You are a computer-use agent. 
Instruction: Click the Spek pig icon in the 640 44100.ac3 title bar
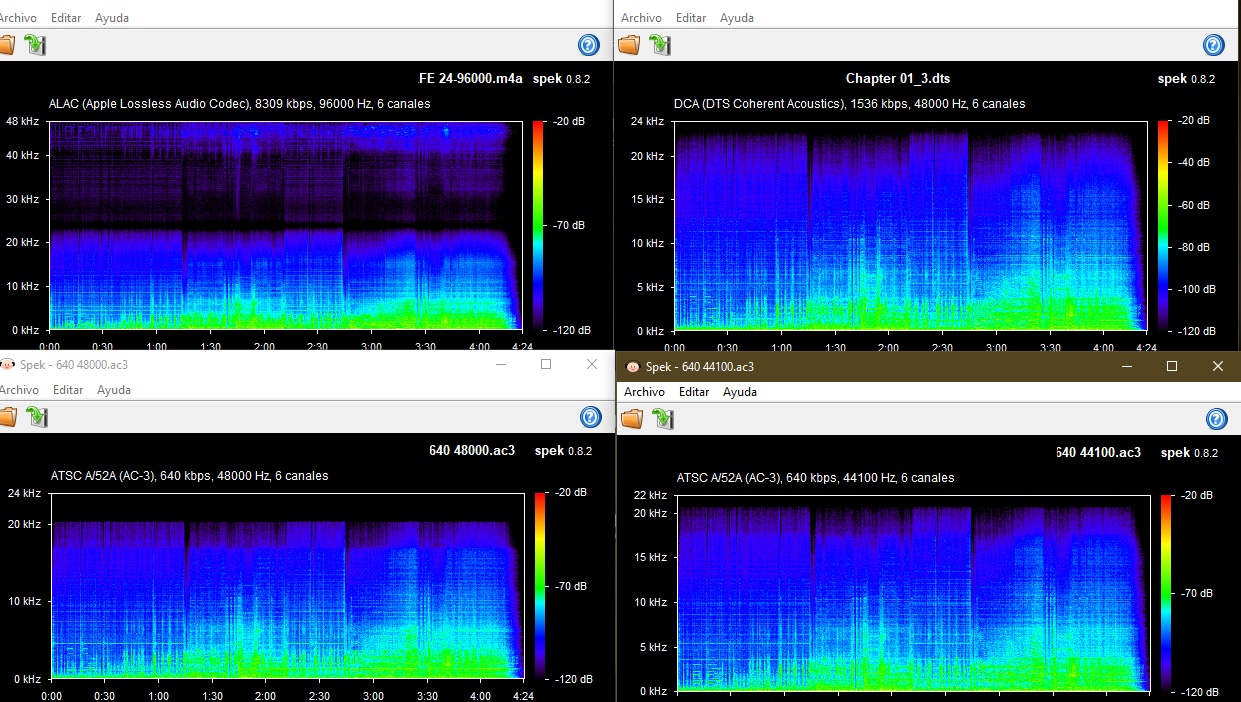(x=632, y=367)
